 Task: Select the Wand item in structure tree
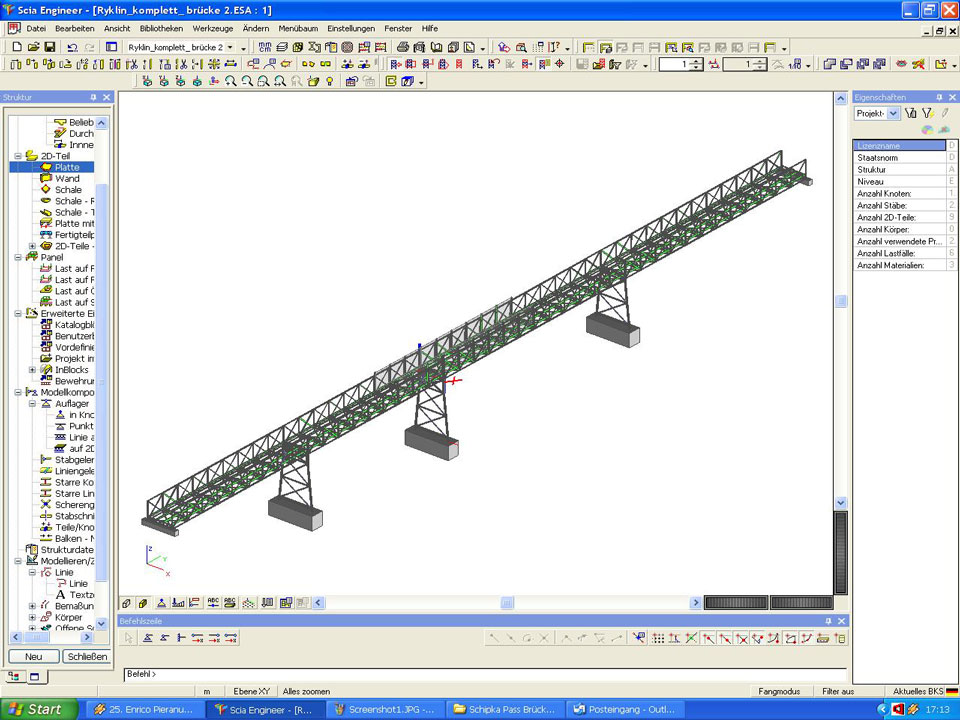click(67, 178)
